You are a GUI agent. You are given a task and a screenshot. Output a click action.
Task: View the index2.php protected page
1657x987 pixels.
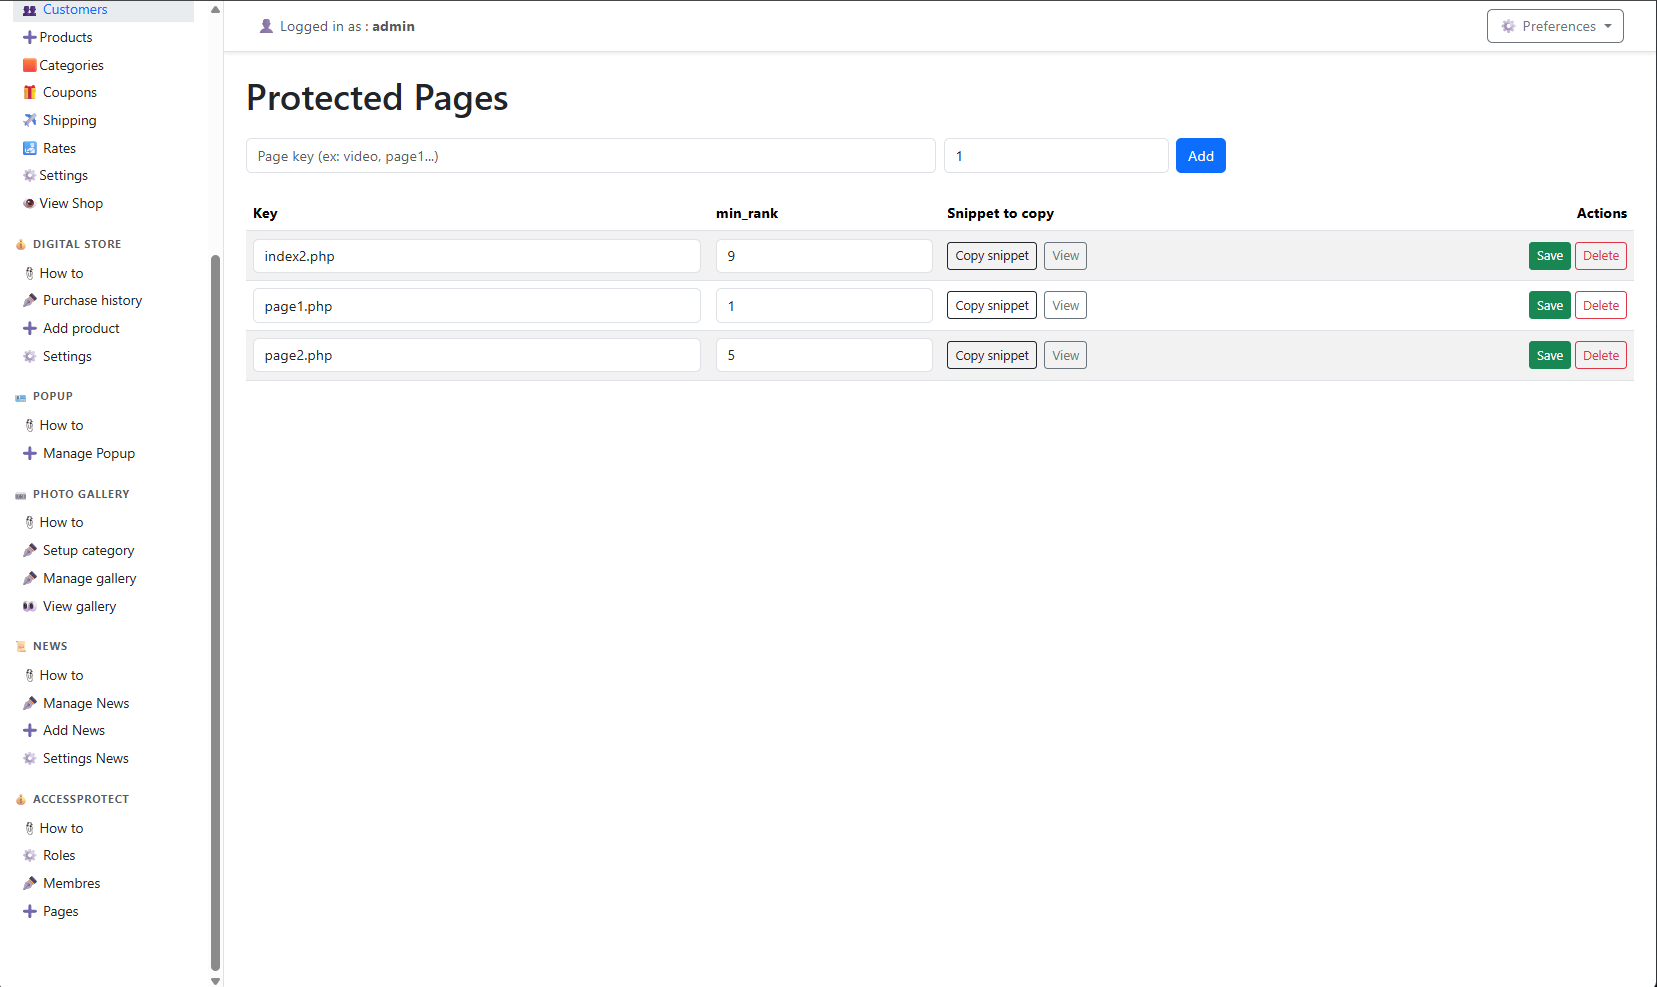pyautogui.click(x=1066, y=256)
